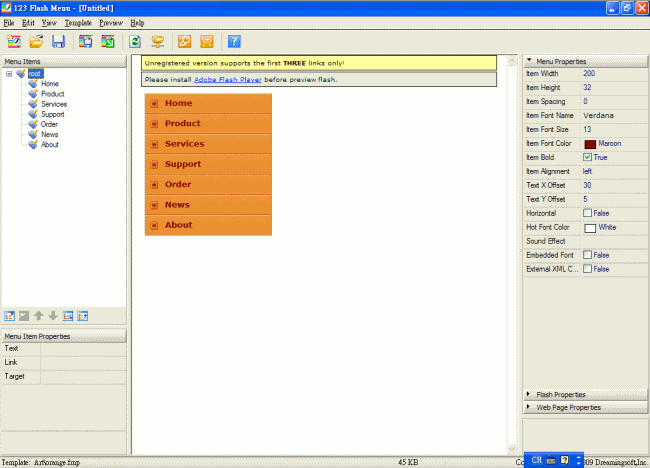Click the Maroon Item Font Color swatch
Screen dimensions: 650x468
(x=590, y=143)
